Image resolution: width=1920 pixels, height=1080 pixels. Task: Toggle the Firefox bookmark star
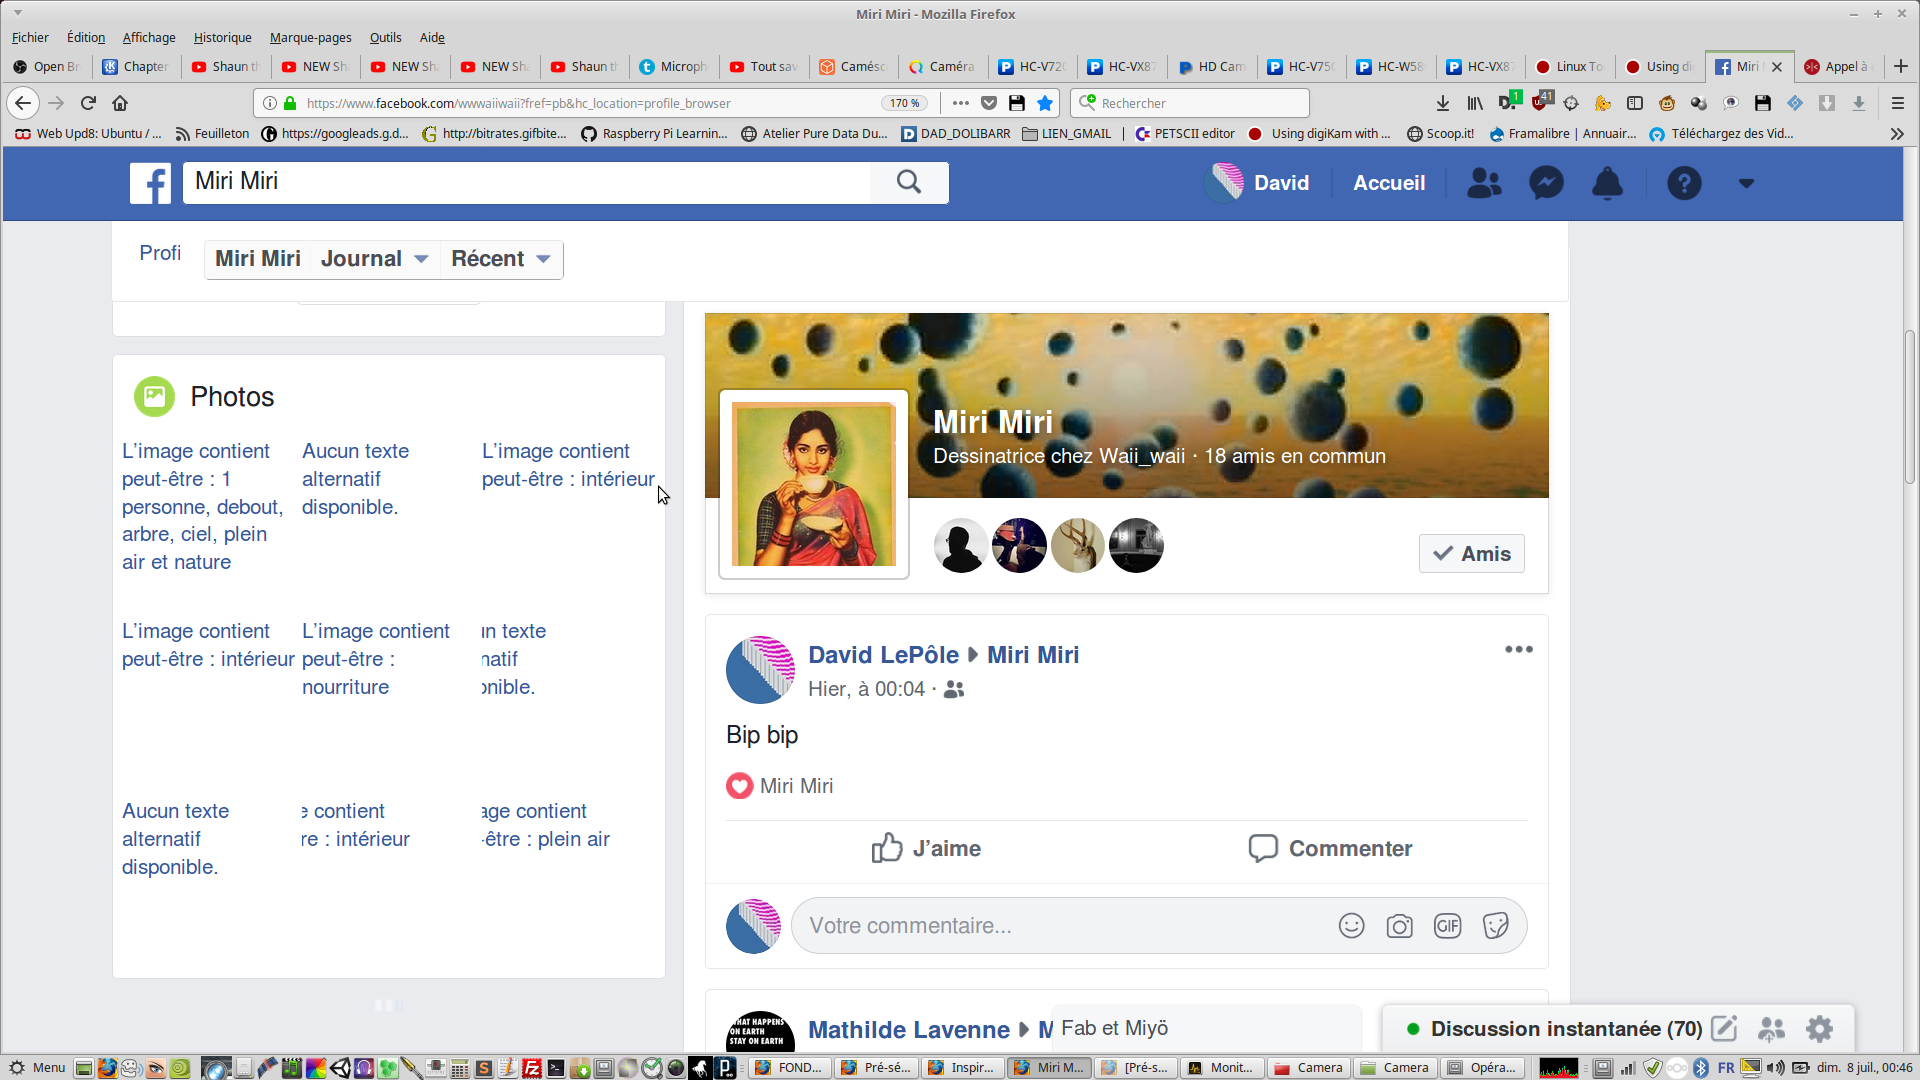[x=1045, y=103]
